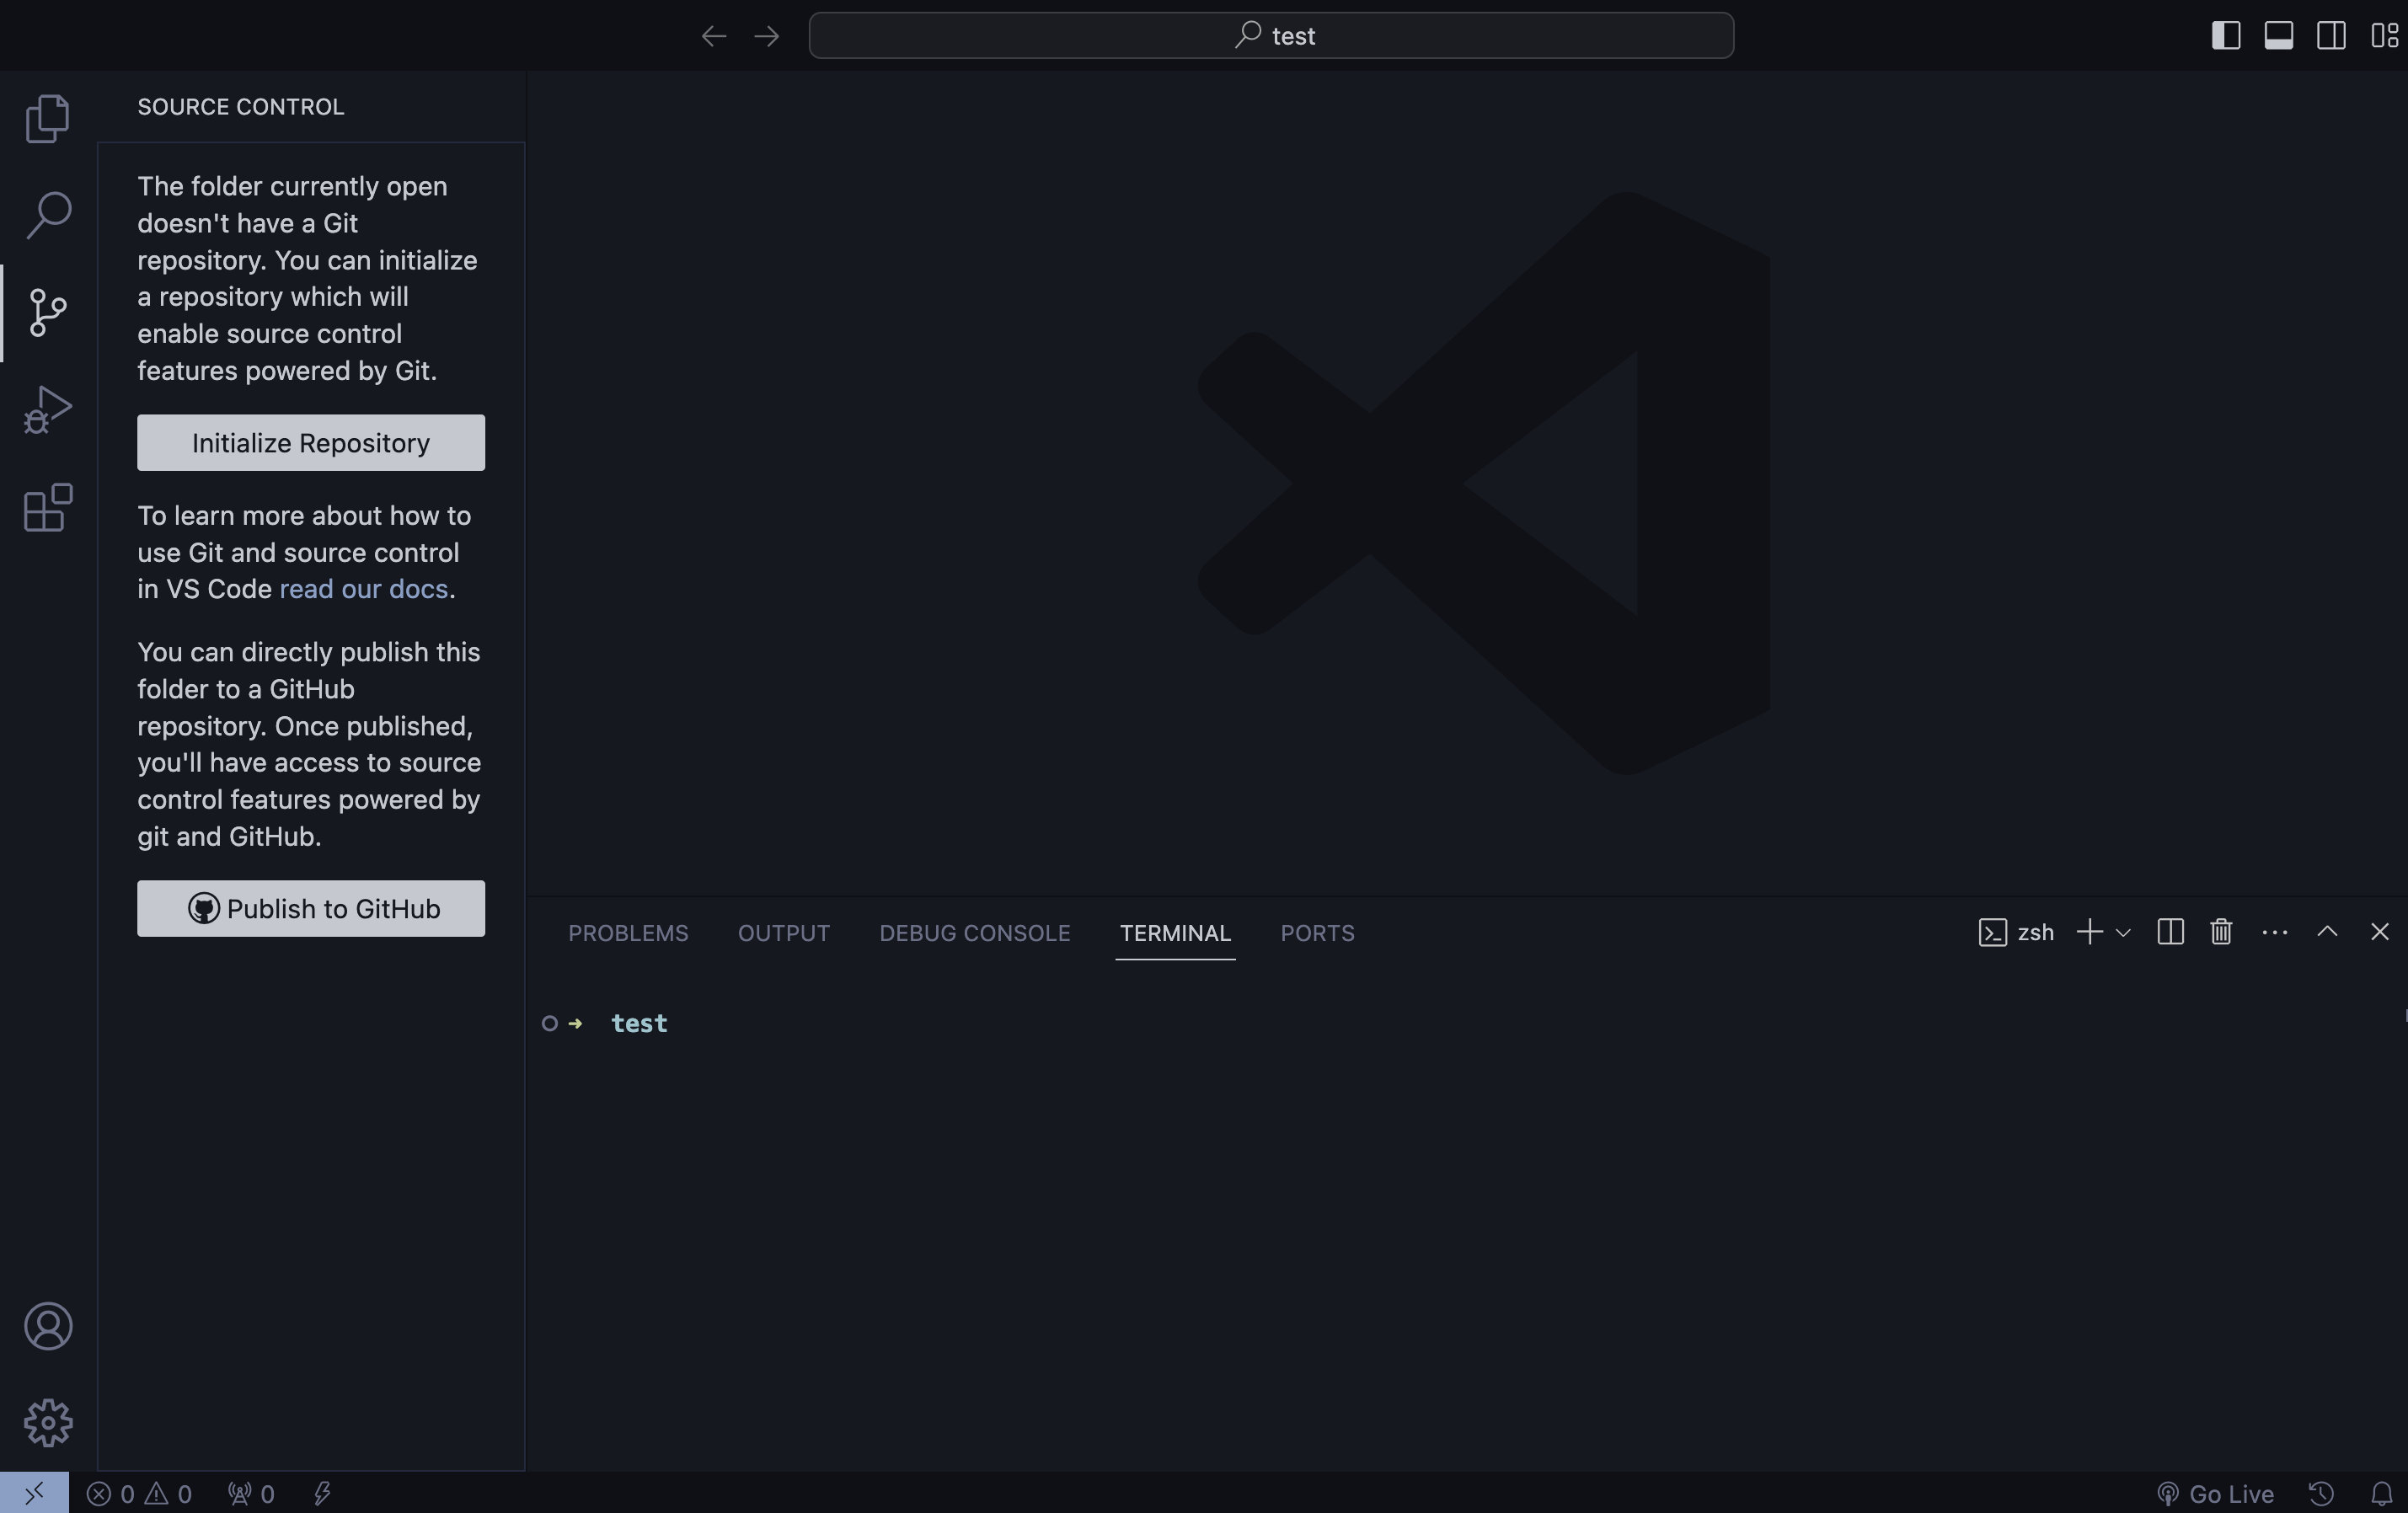Open the Extensions view

47,507
